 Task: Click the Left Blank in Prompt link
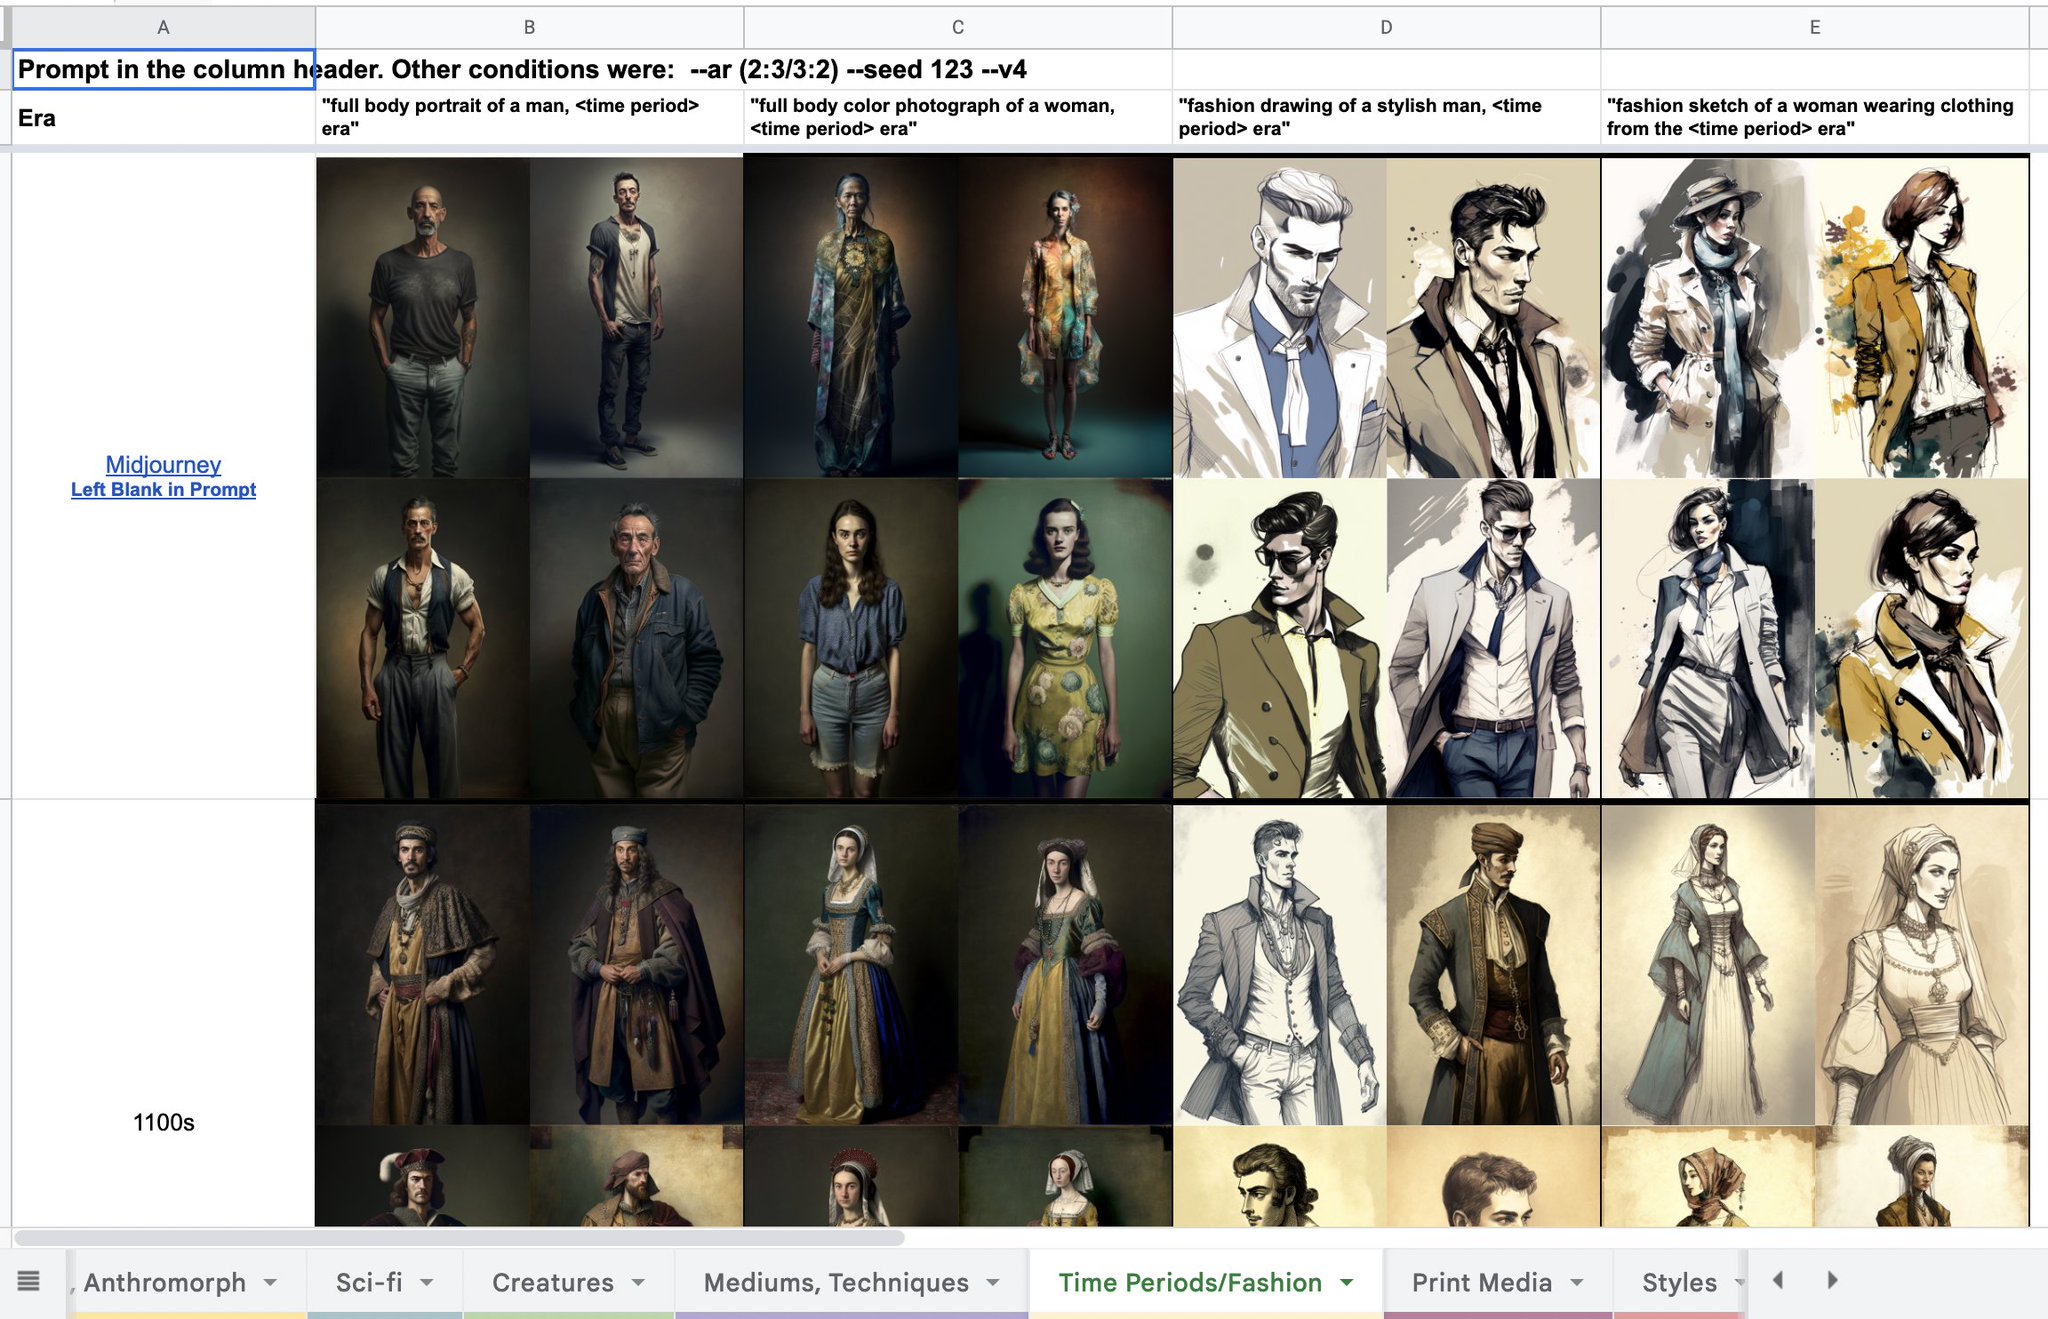coord(163,490)
